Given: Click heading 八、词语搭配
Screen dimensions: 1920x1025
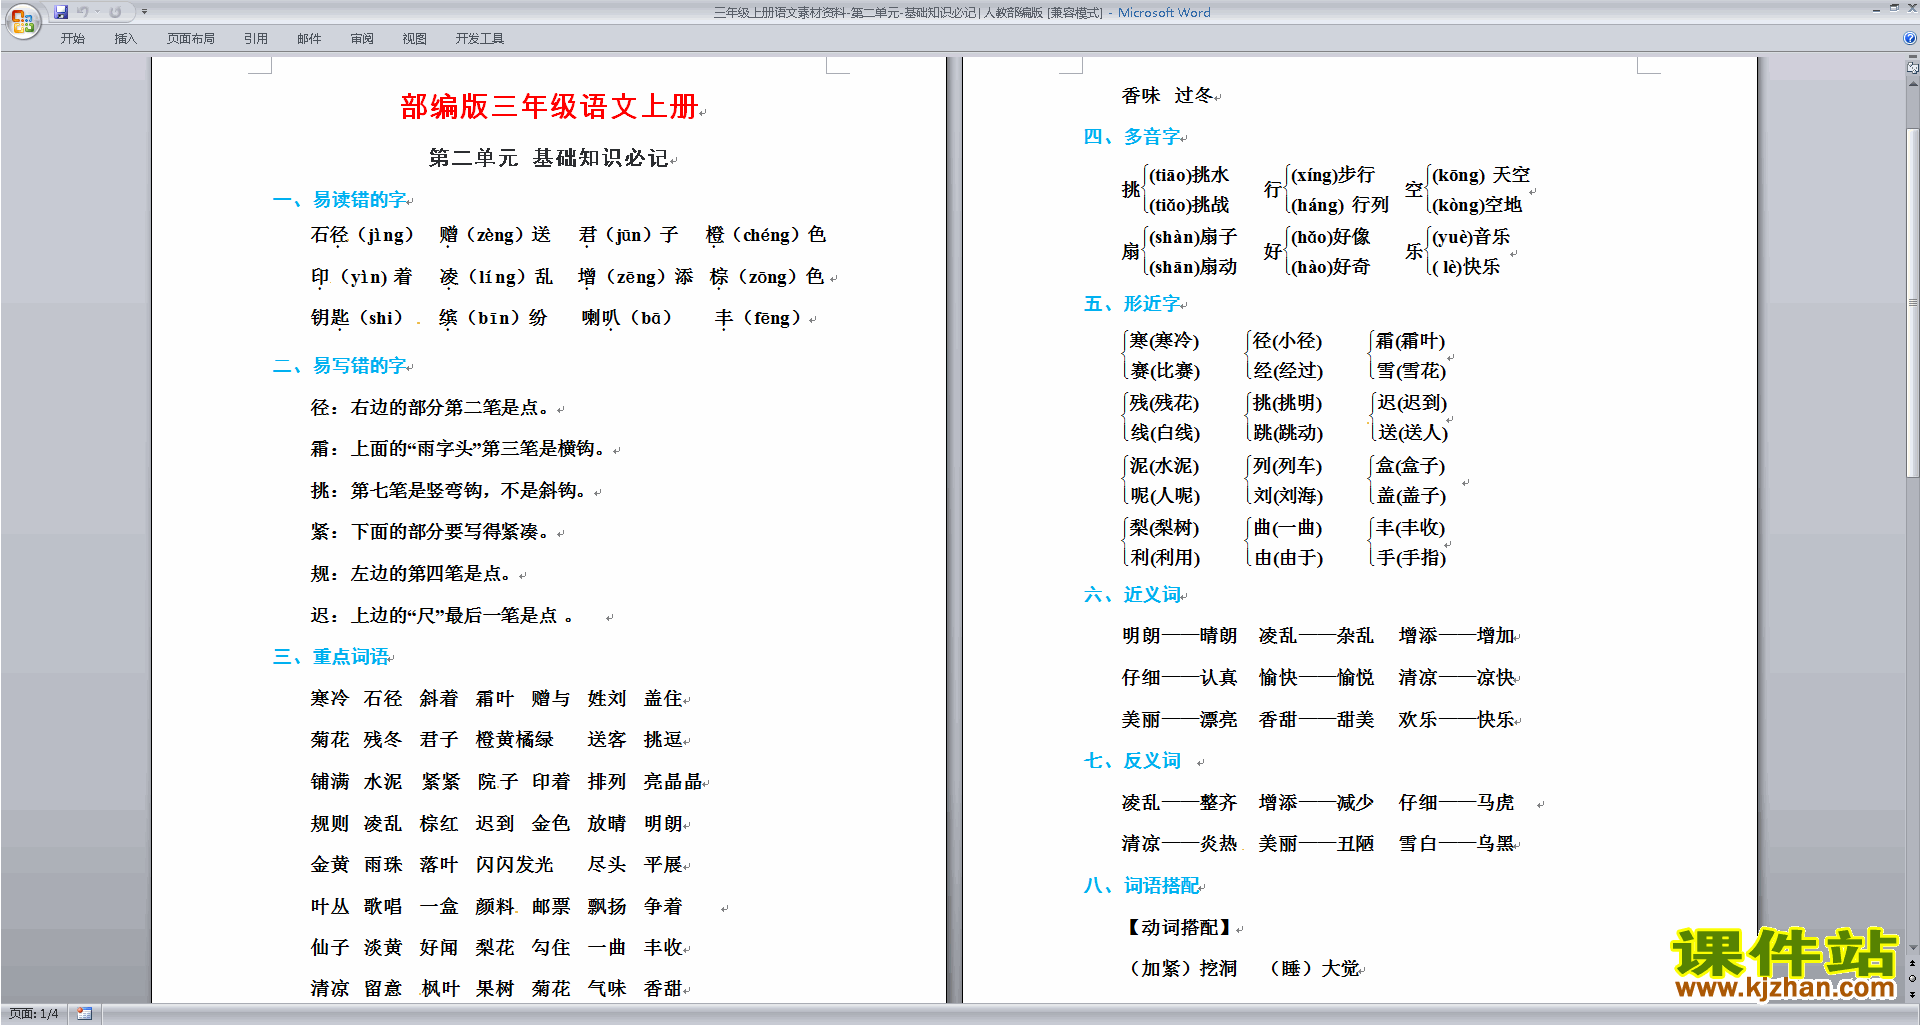Looking at the screenshot, I should click(x=1142, y=886).
